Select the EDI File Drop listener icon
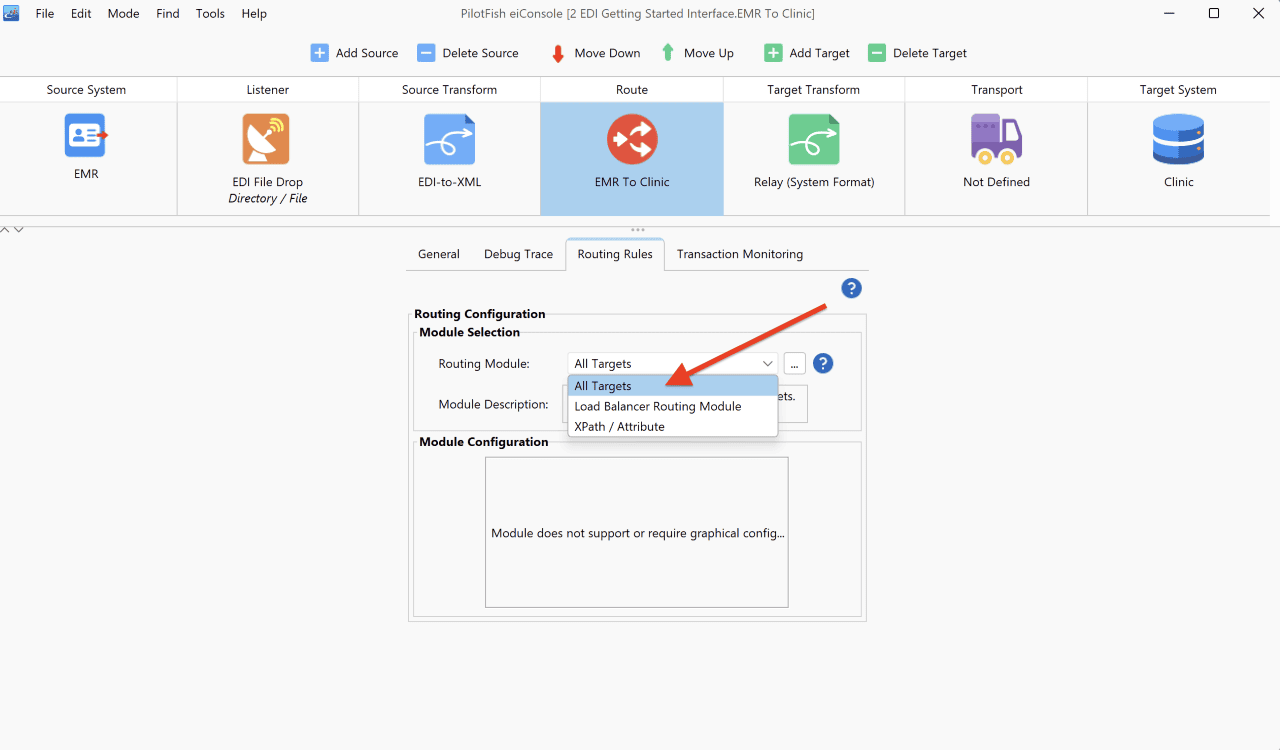This screenshot has height=750, width=1280. pos(266,139)
